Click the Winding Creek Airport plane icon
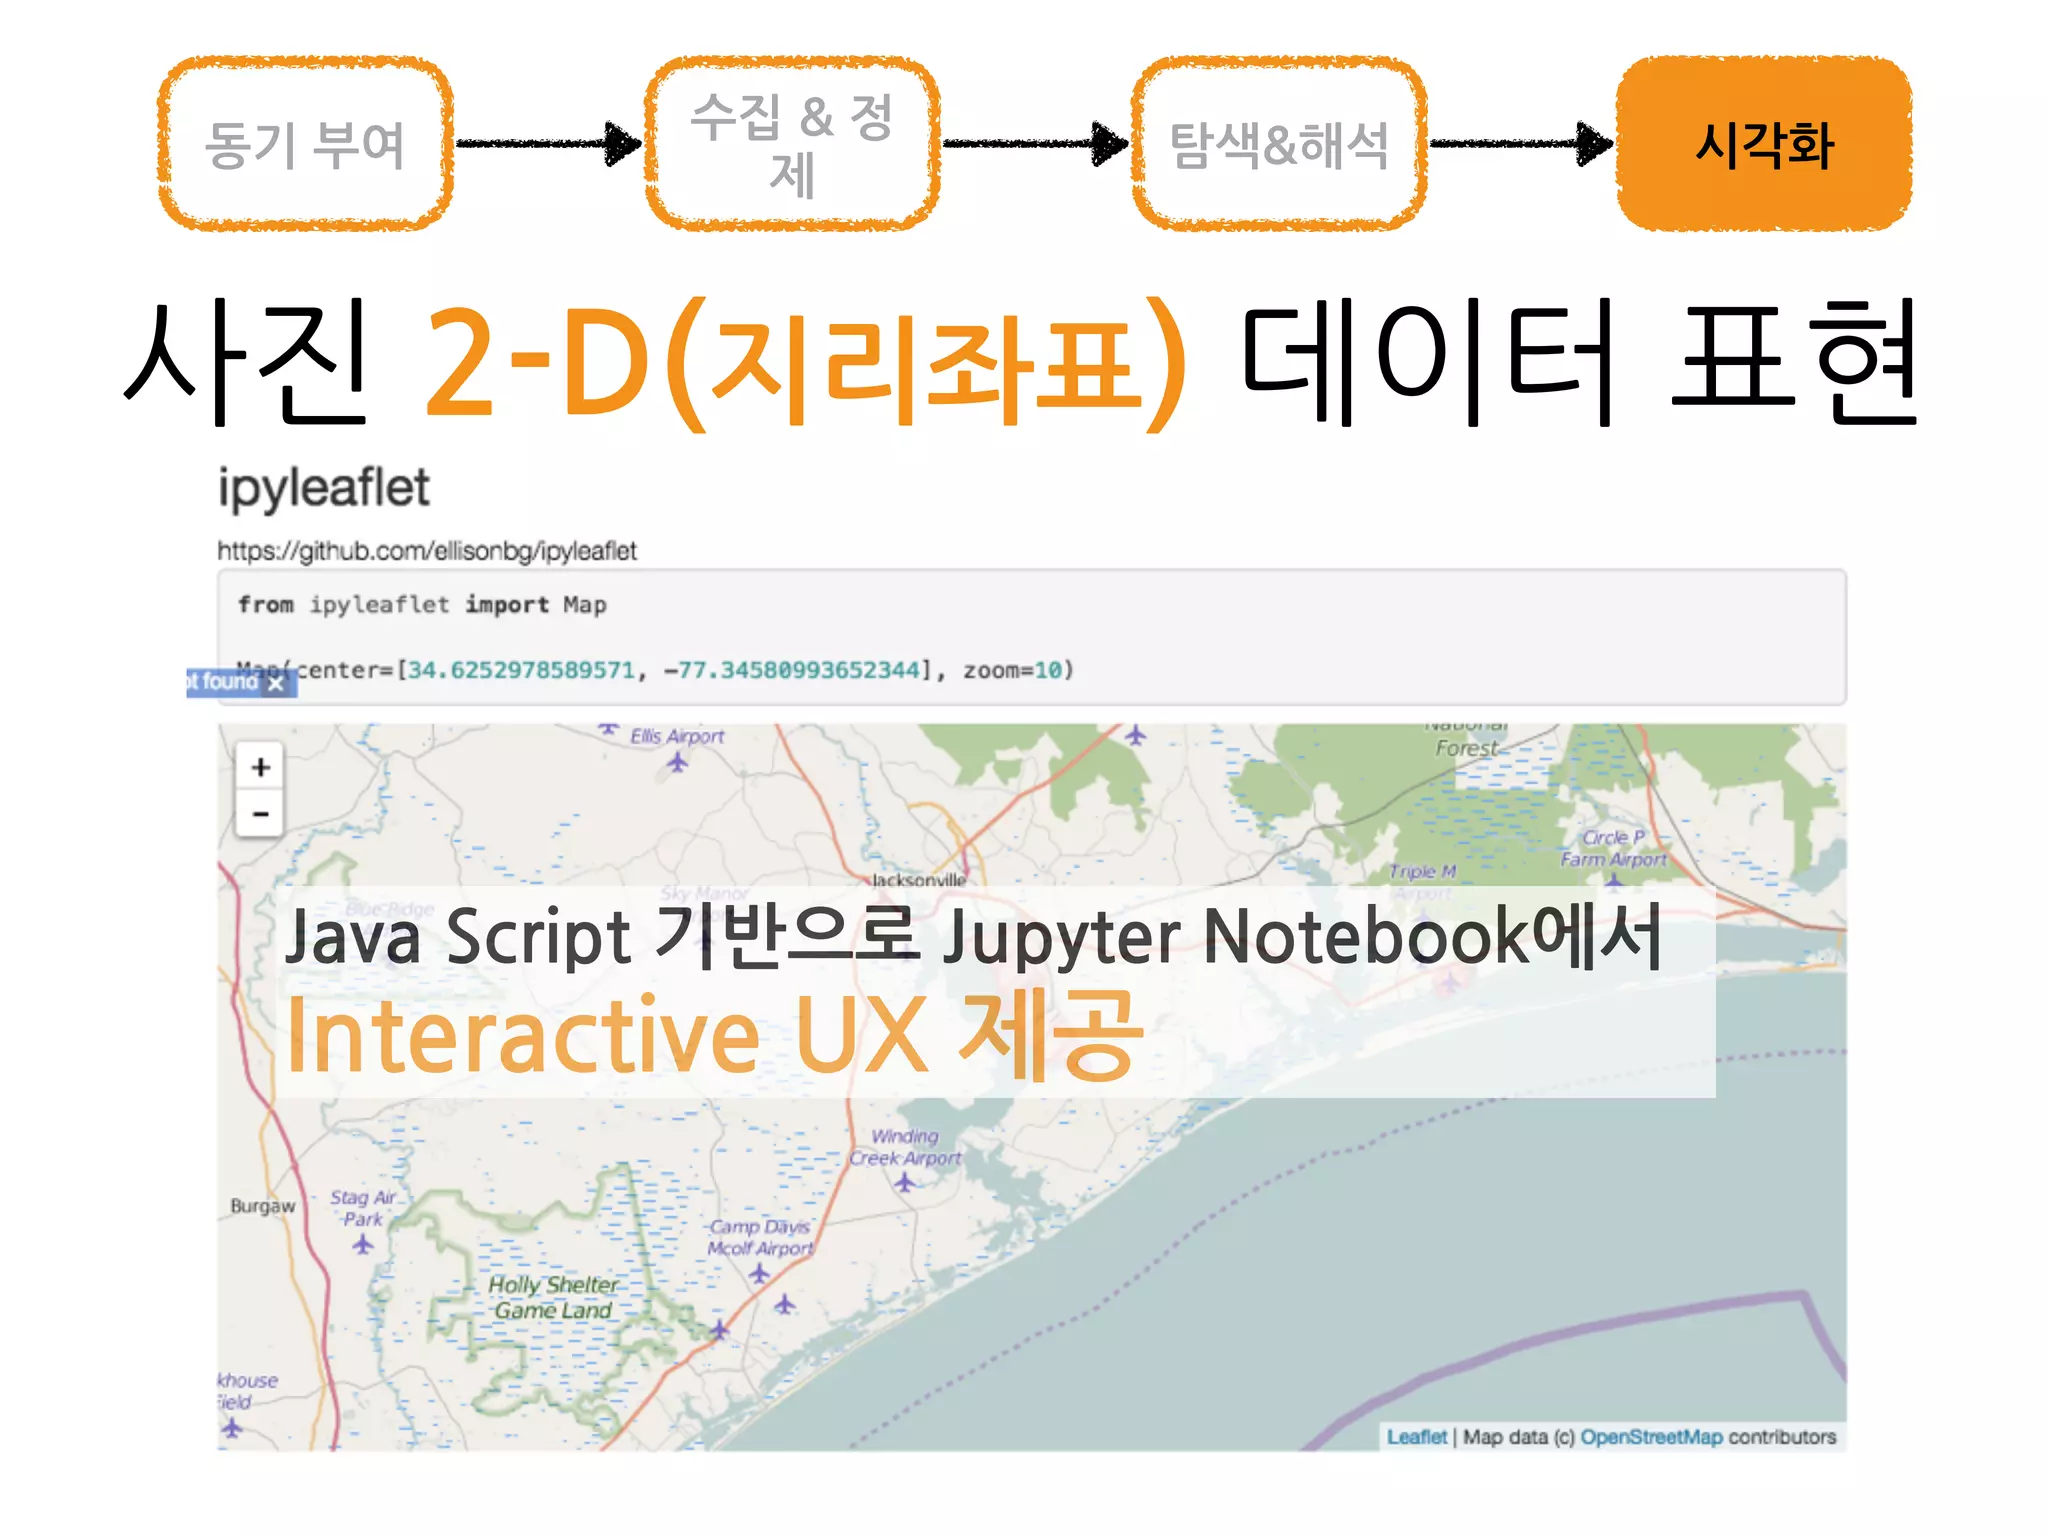 coord(904,1183)
